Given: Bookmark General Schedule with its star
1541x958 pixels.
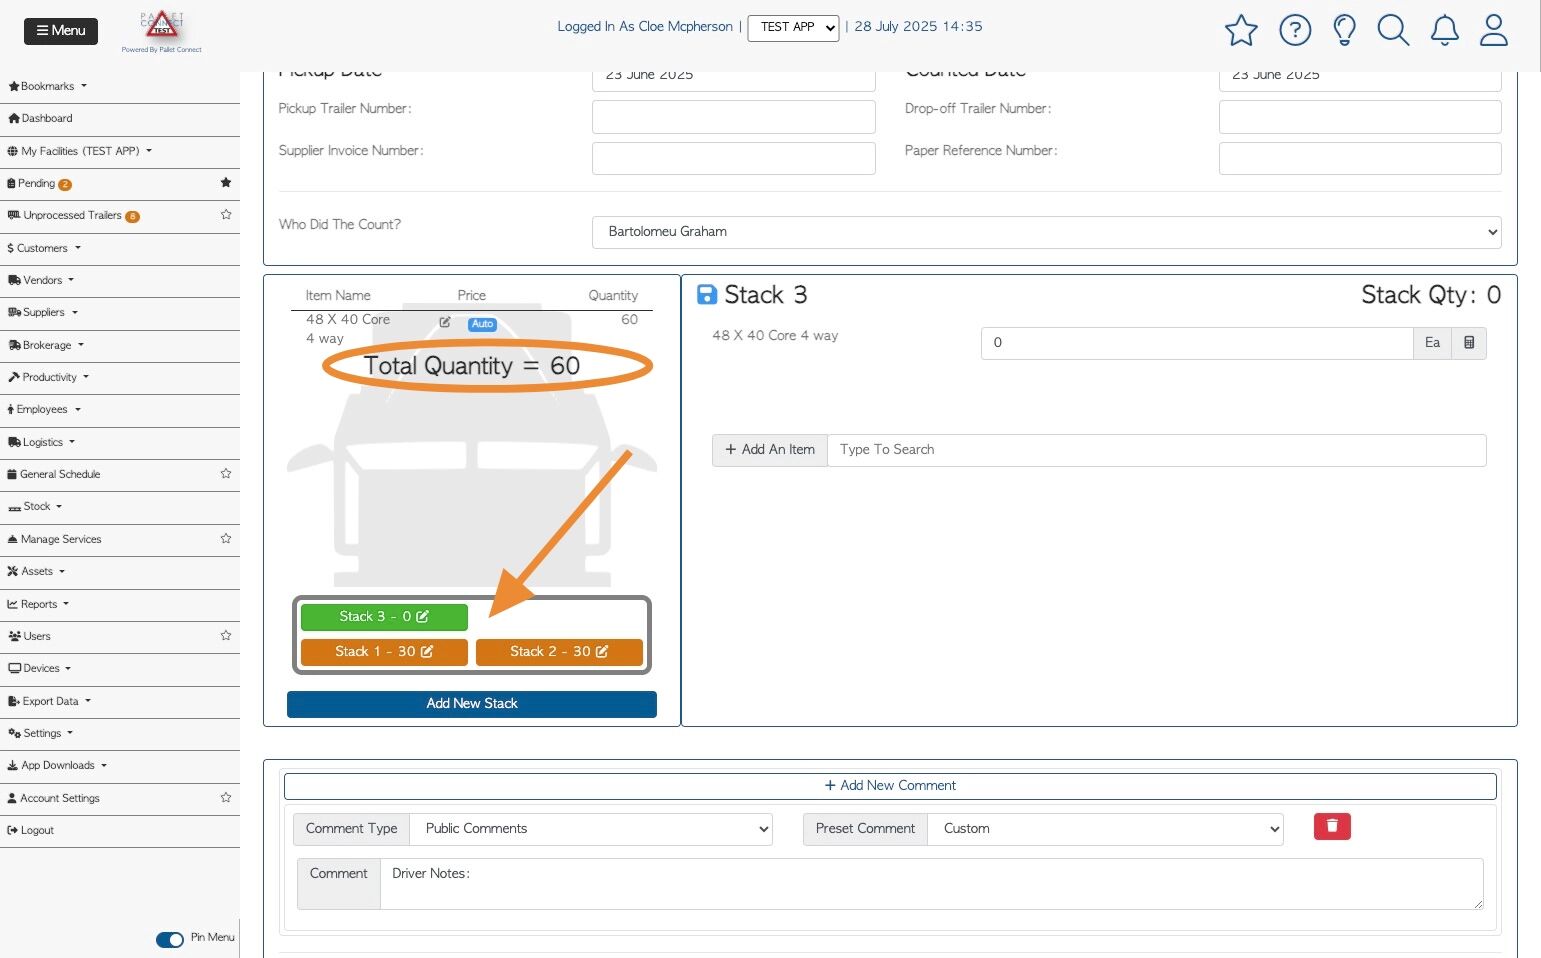Looking at the screenshot, I should pos(226,473).
